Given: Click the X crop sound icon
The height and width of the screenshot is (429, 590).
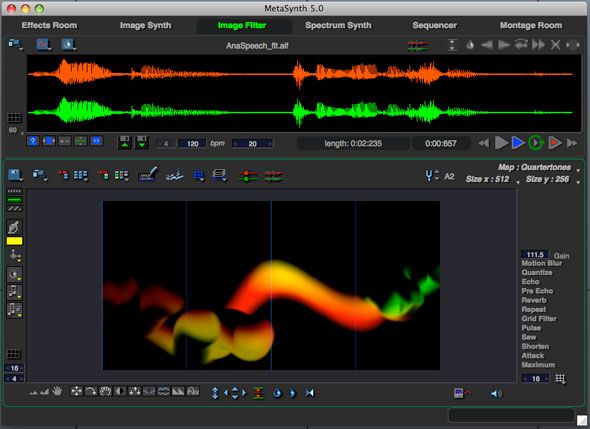Looking at the screenshot, I should point(555,45).
